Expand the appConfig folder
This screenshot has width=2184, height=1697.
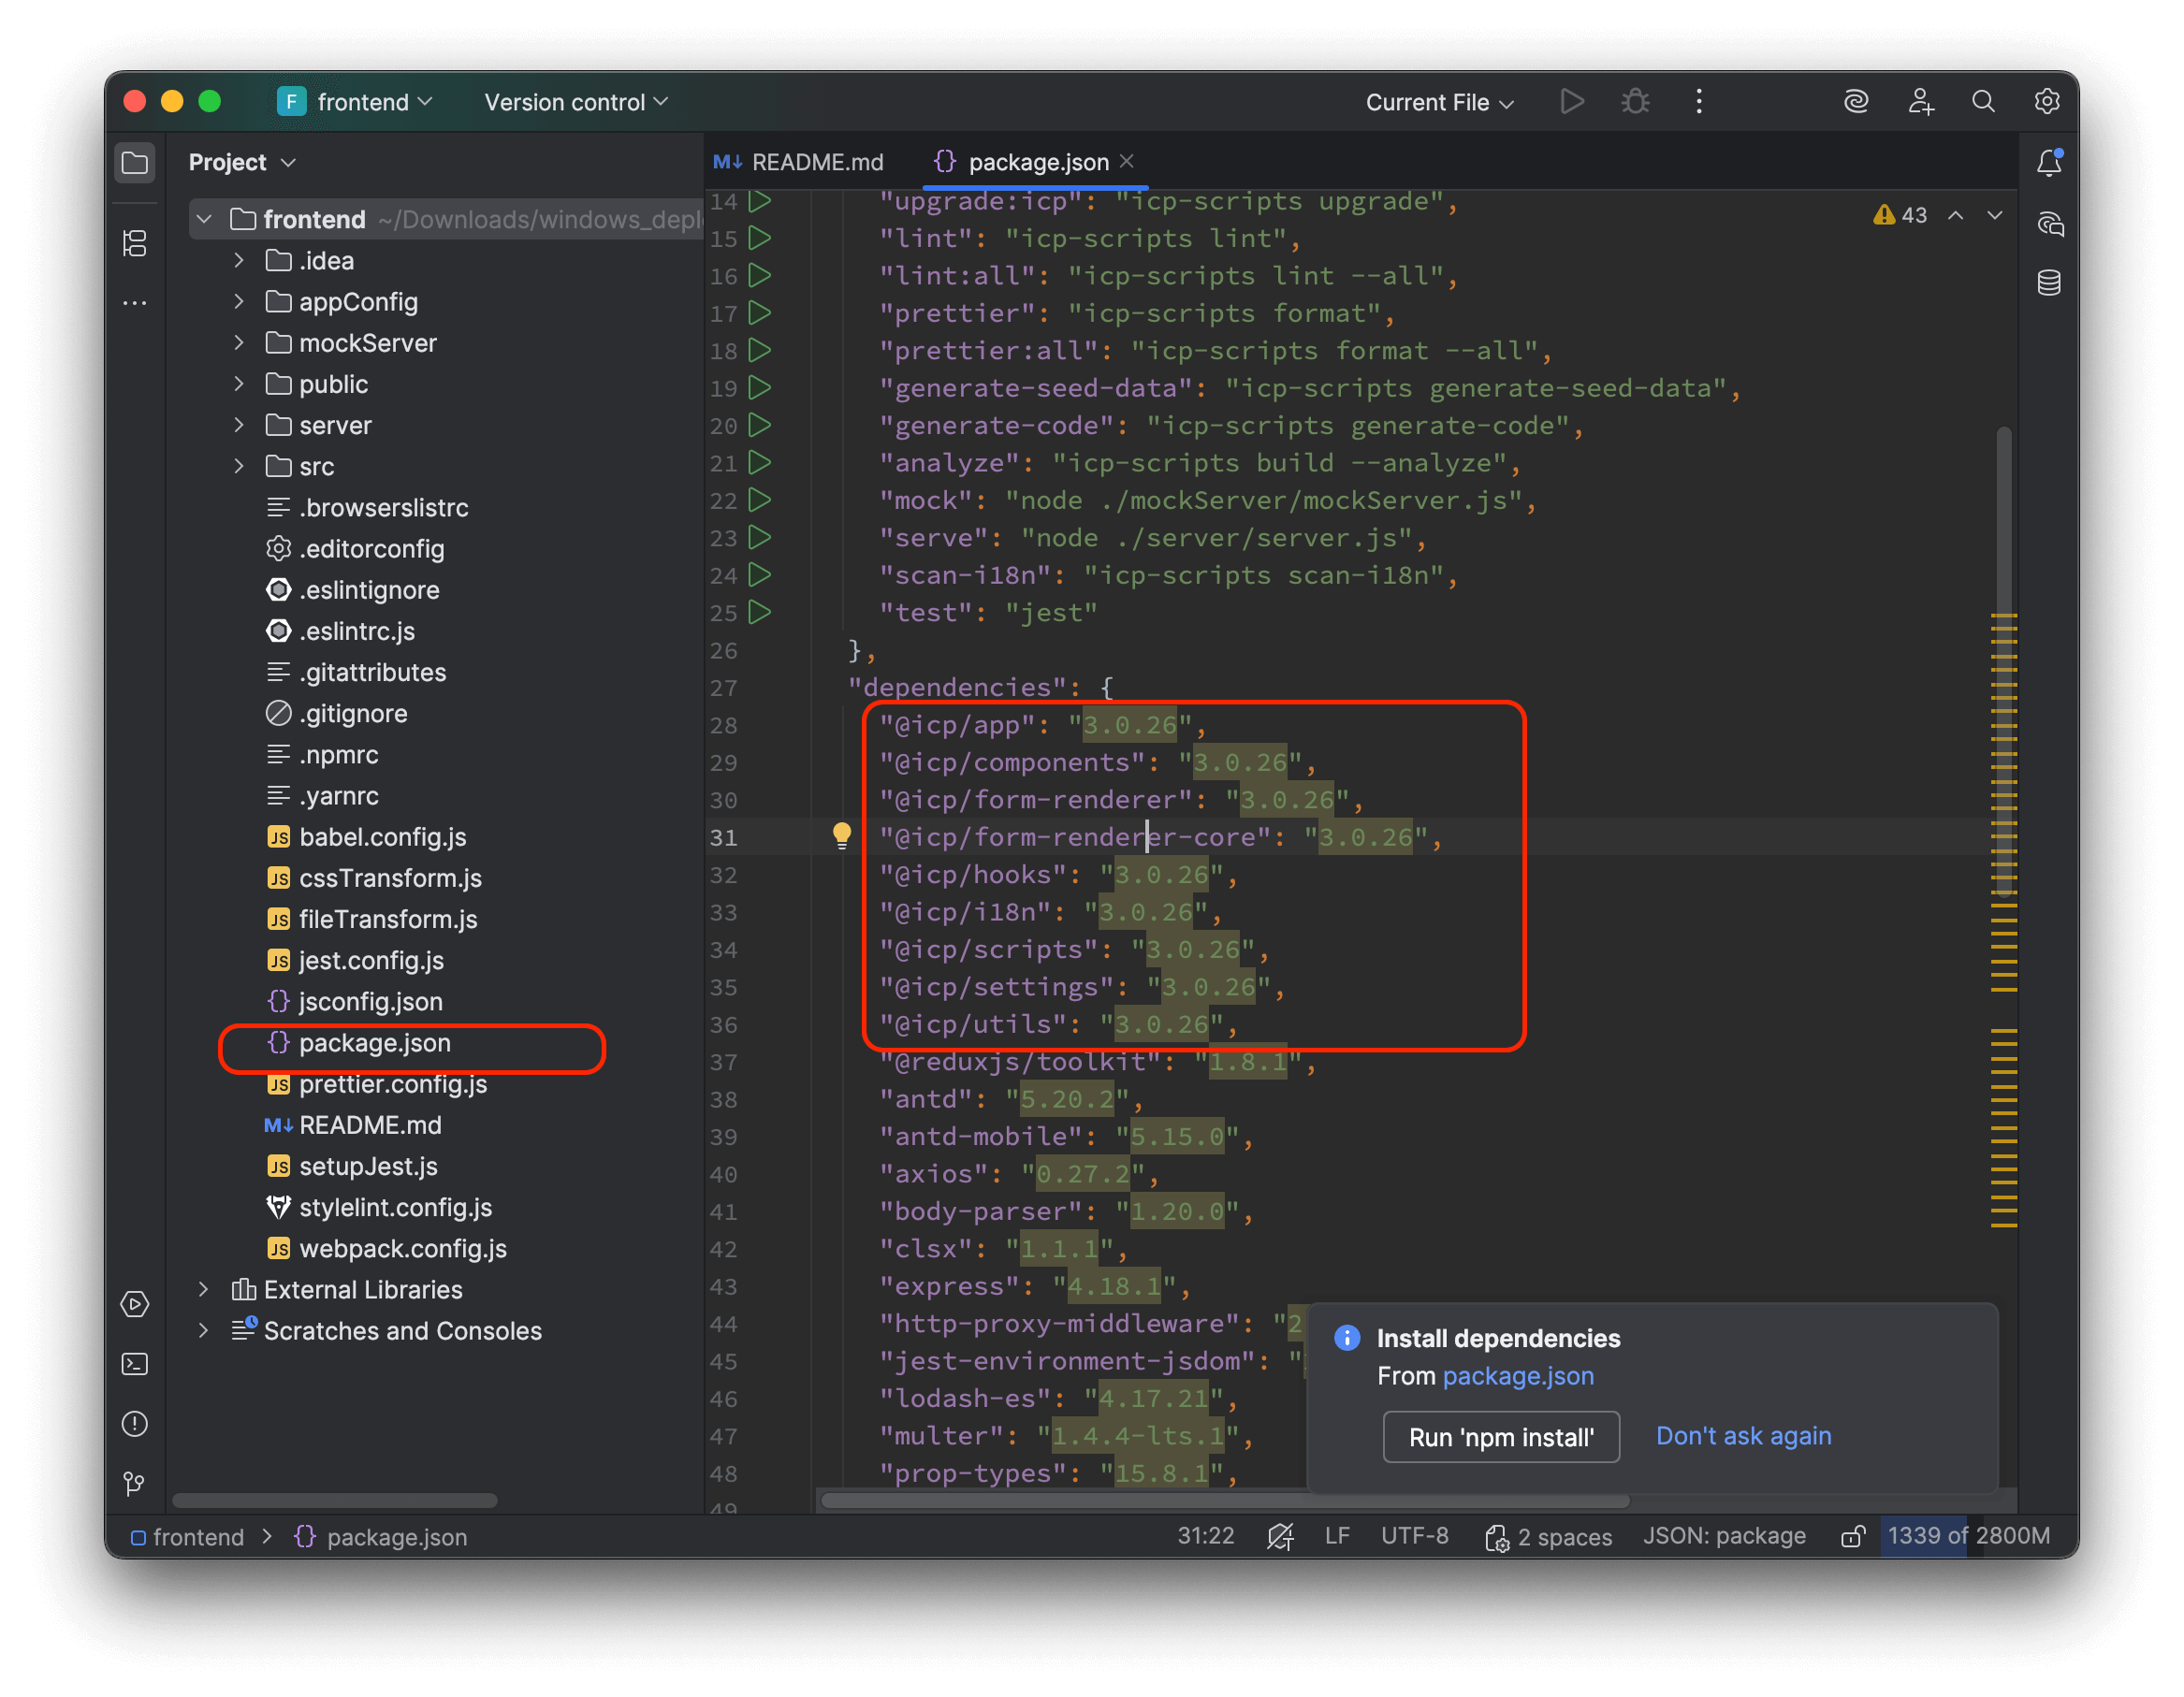(x=238, y=301)
